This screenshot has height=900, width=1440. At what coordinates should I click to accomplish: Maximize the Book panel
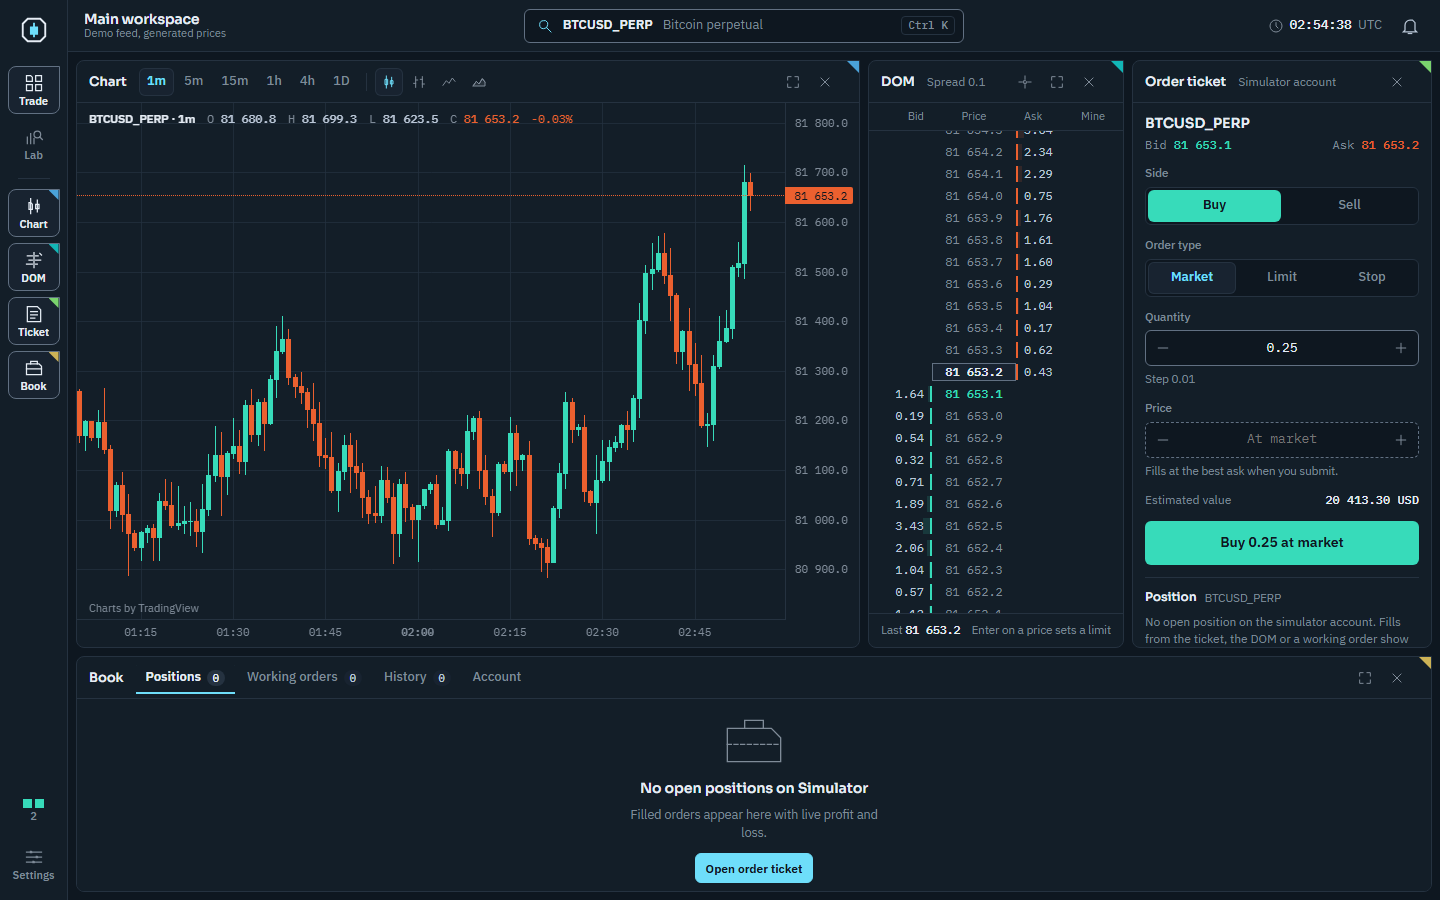pyautogui.click(x=1365, y=678)
